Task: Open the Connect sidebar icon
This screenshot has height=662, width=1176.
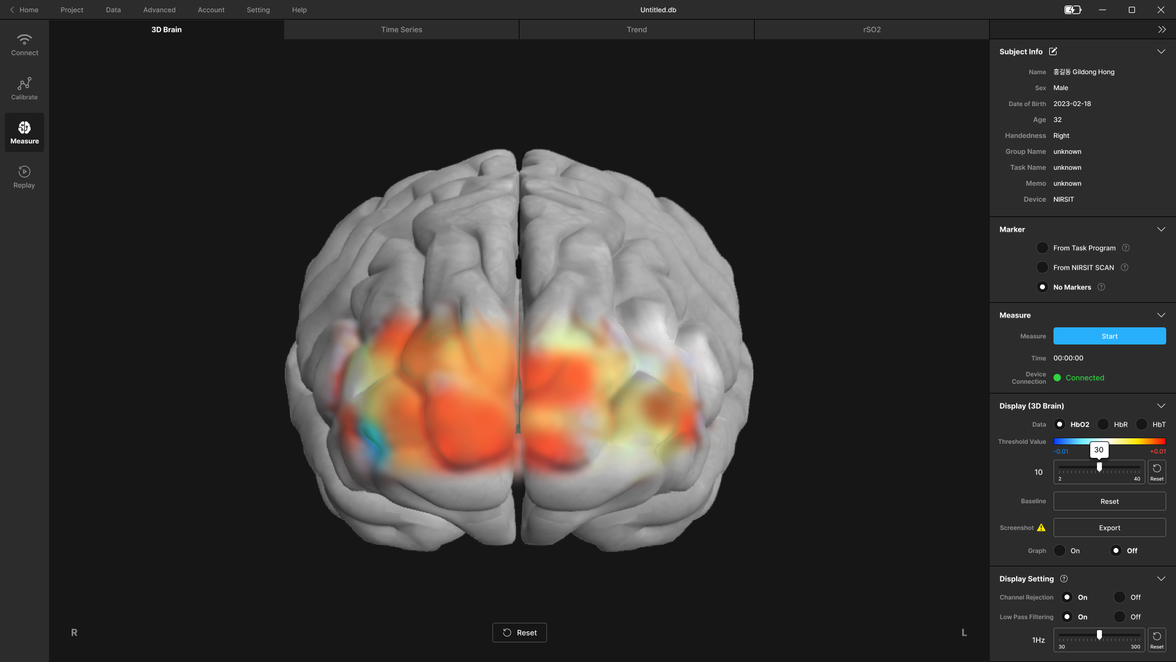Action: [24, 44]
